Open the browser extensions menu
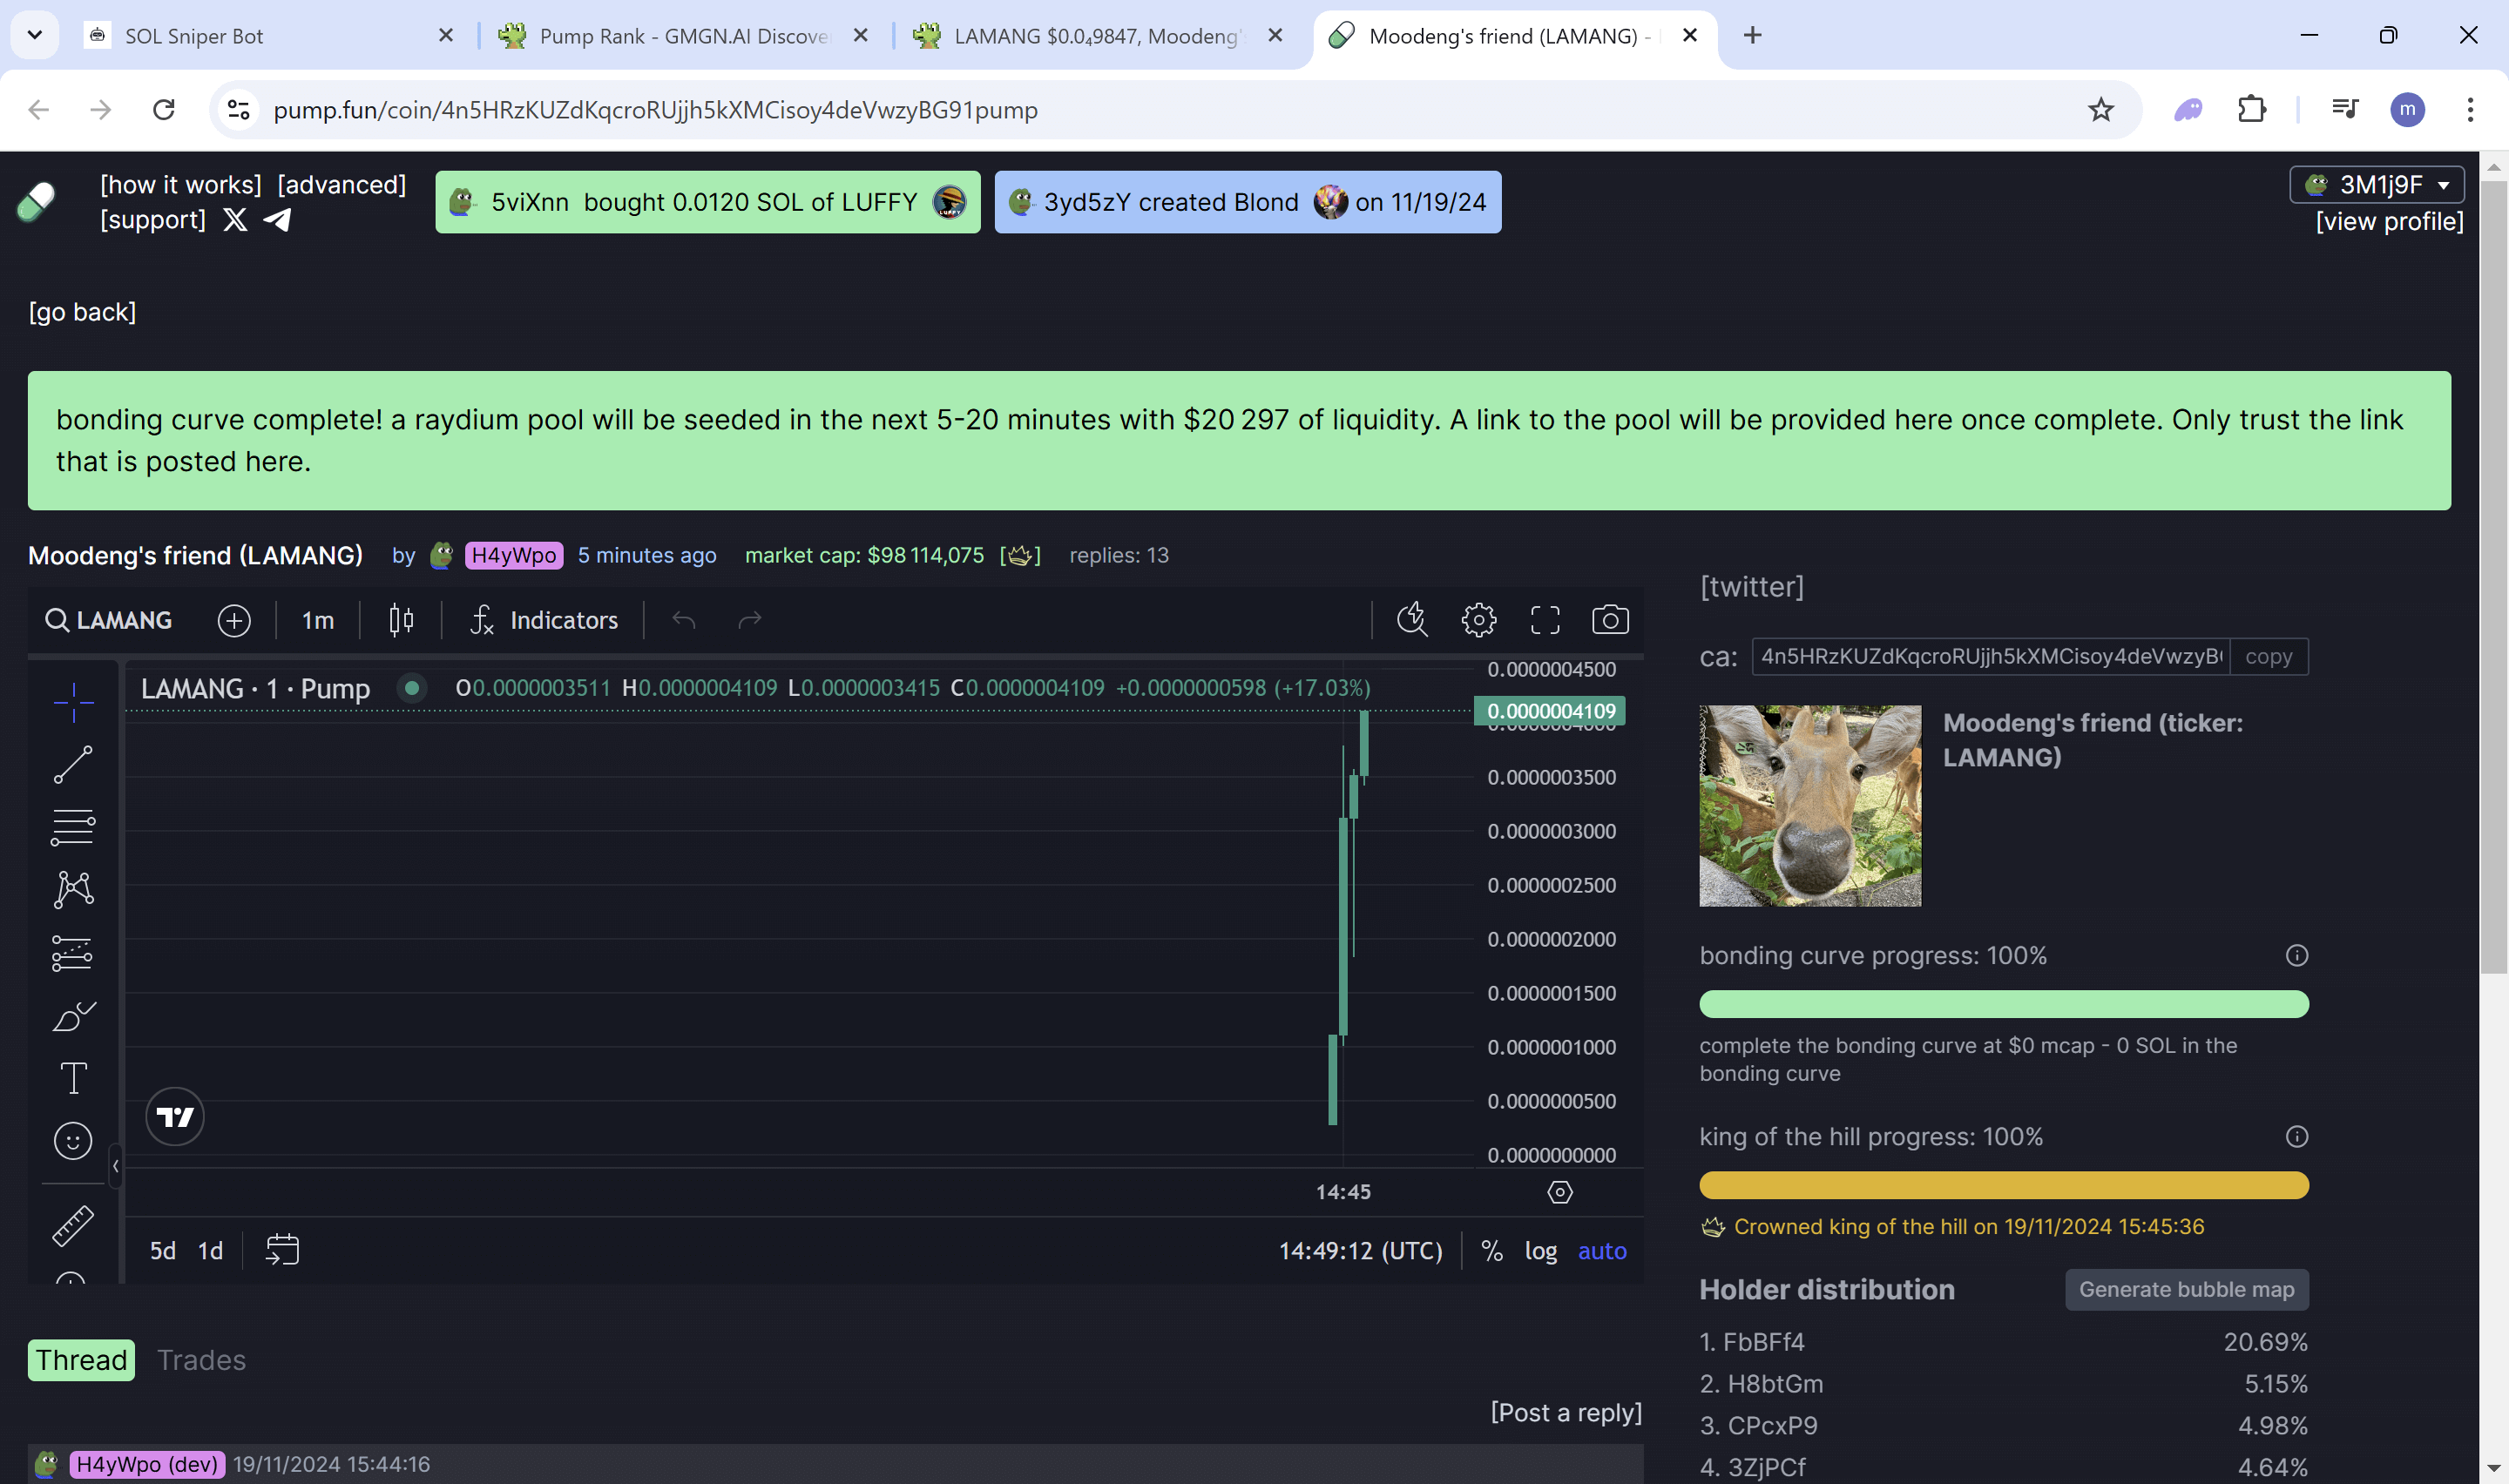2509x1484 pixels. tap(2251, 109)
